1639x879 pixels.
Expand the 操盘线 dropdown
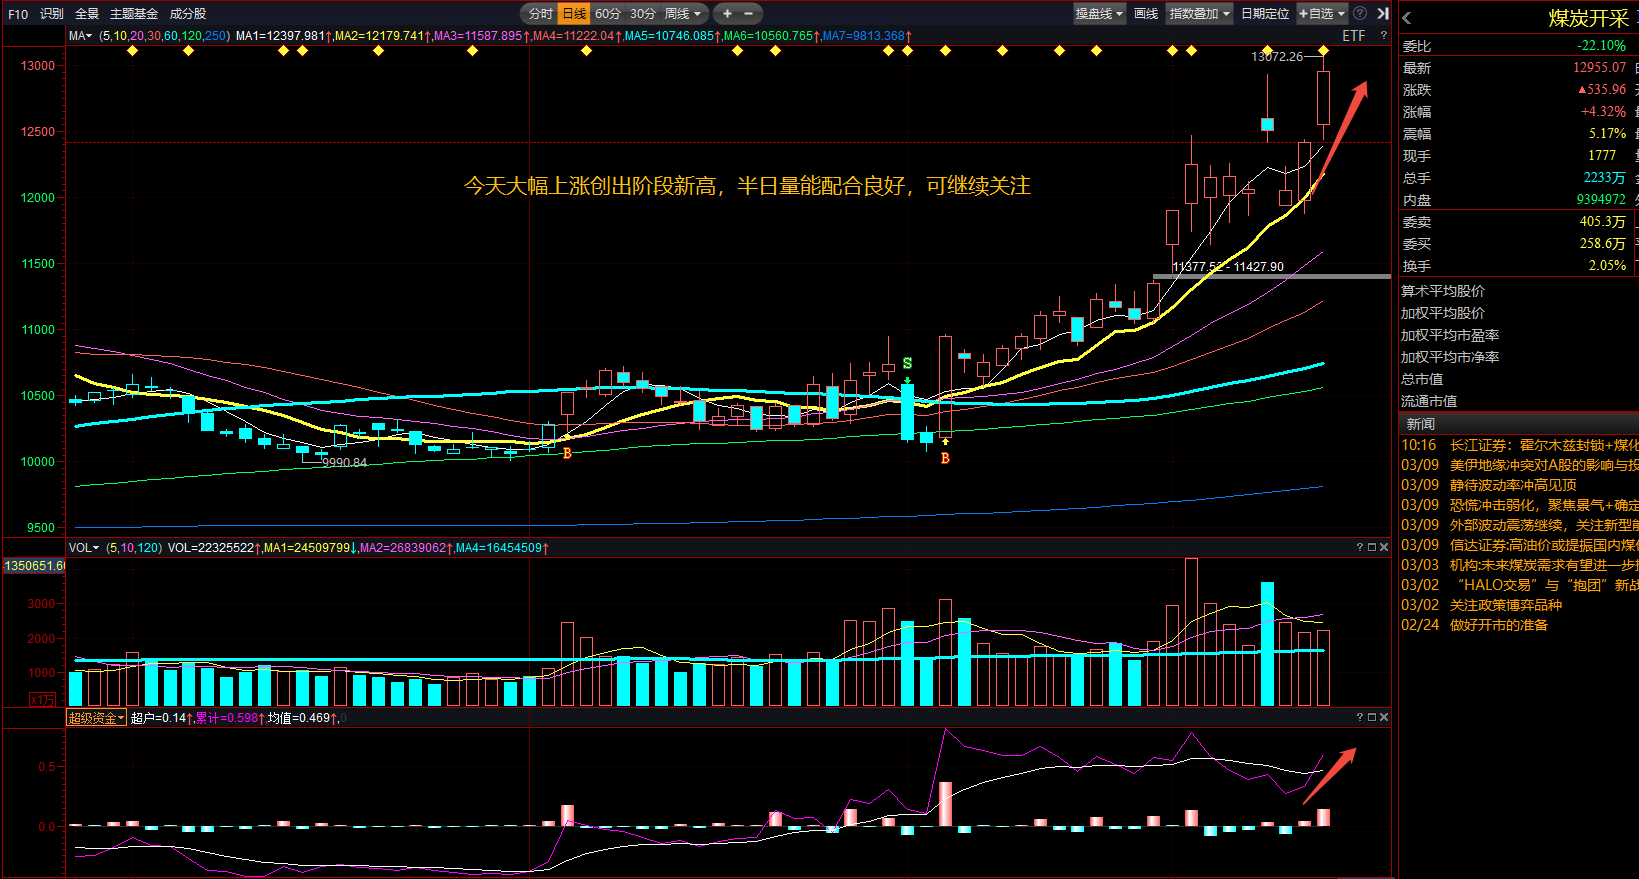[x=1100, y=13]
